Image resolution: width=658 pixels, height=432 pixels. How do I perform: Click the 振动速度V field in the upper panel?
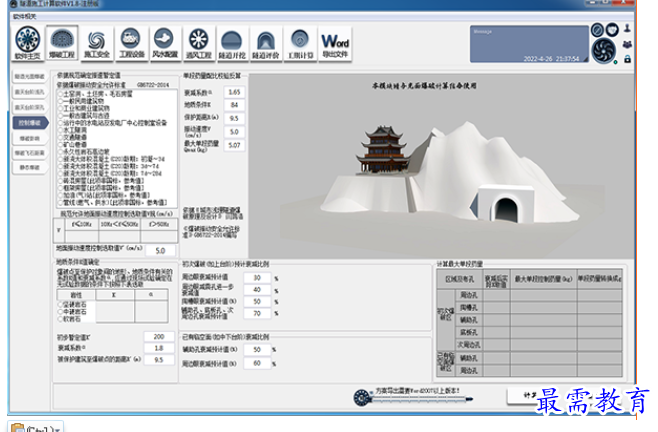(234, 132)
